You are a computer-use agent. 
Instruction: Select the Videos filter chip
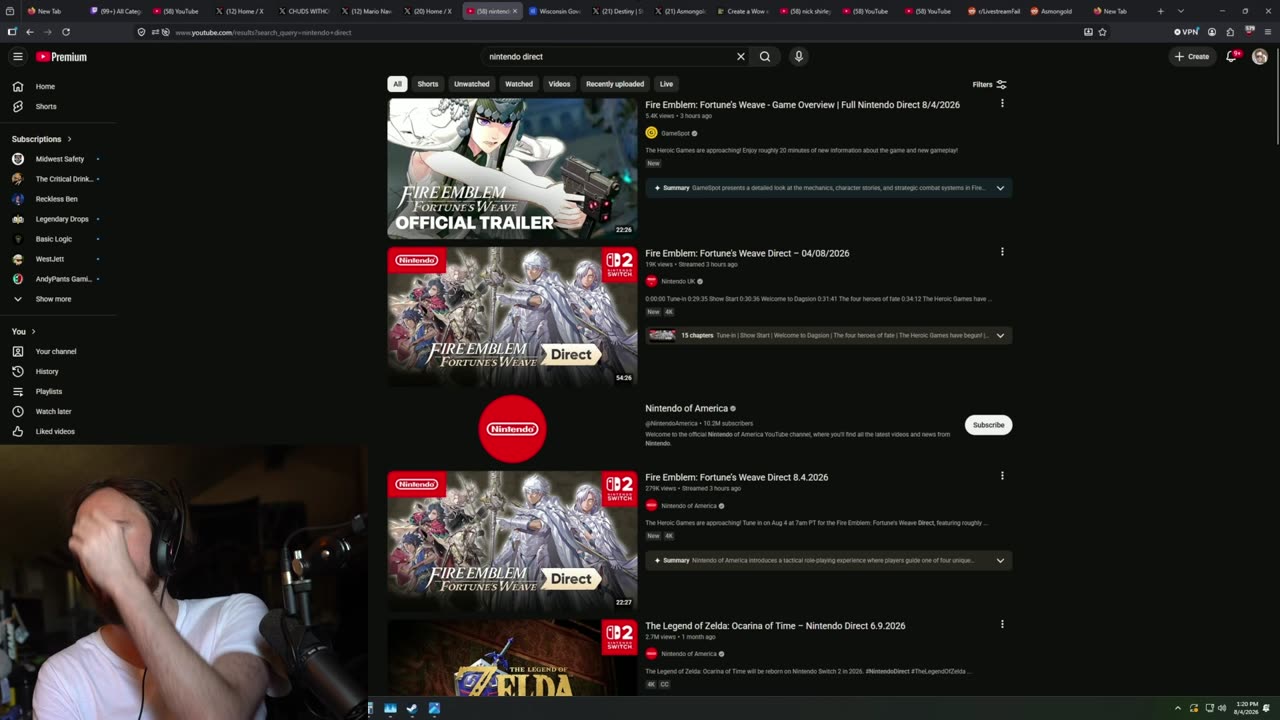click(559, 84)
